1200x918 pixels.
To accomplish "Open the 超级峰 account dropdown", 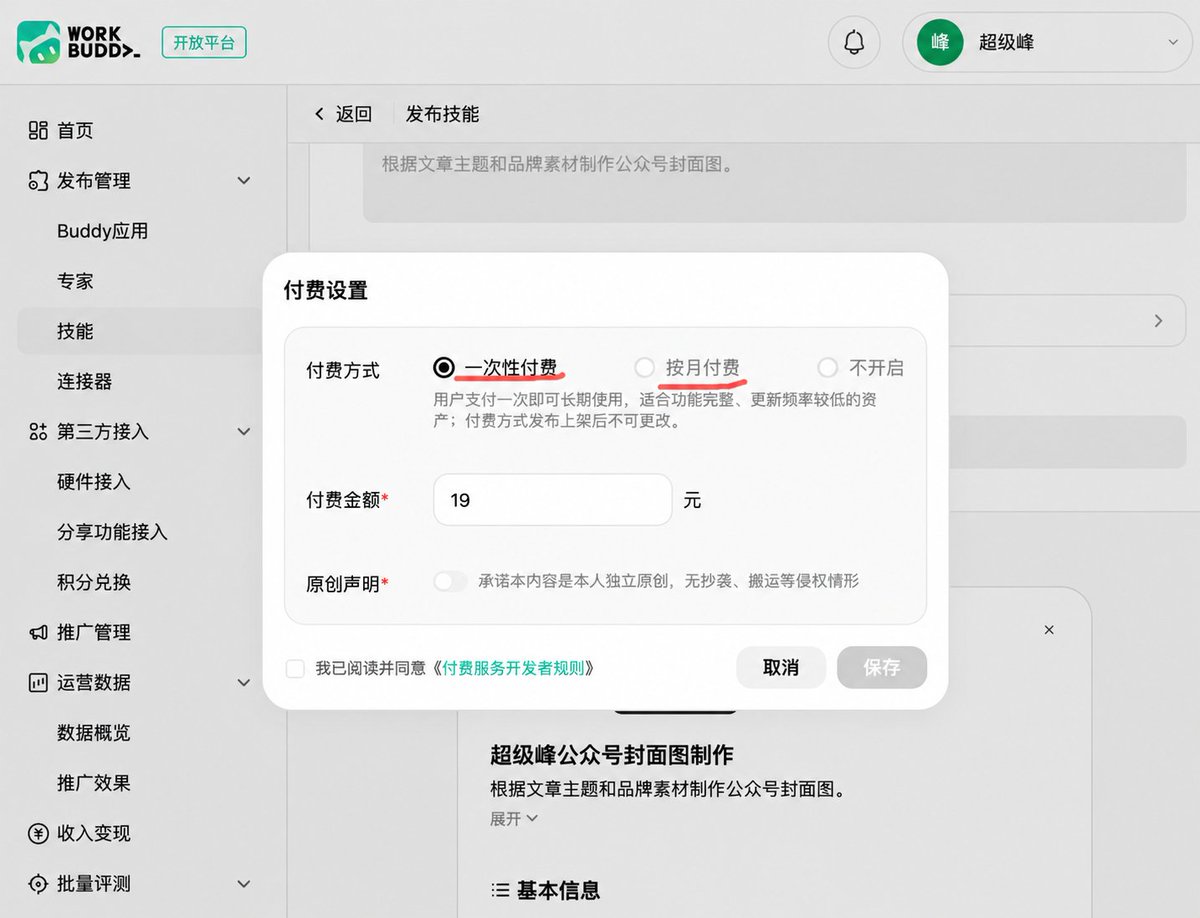I will [x=1047, y=42].
